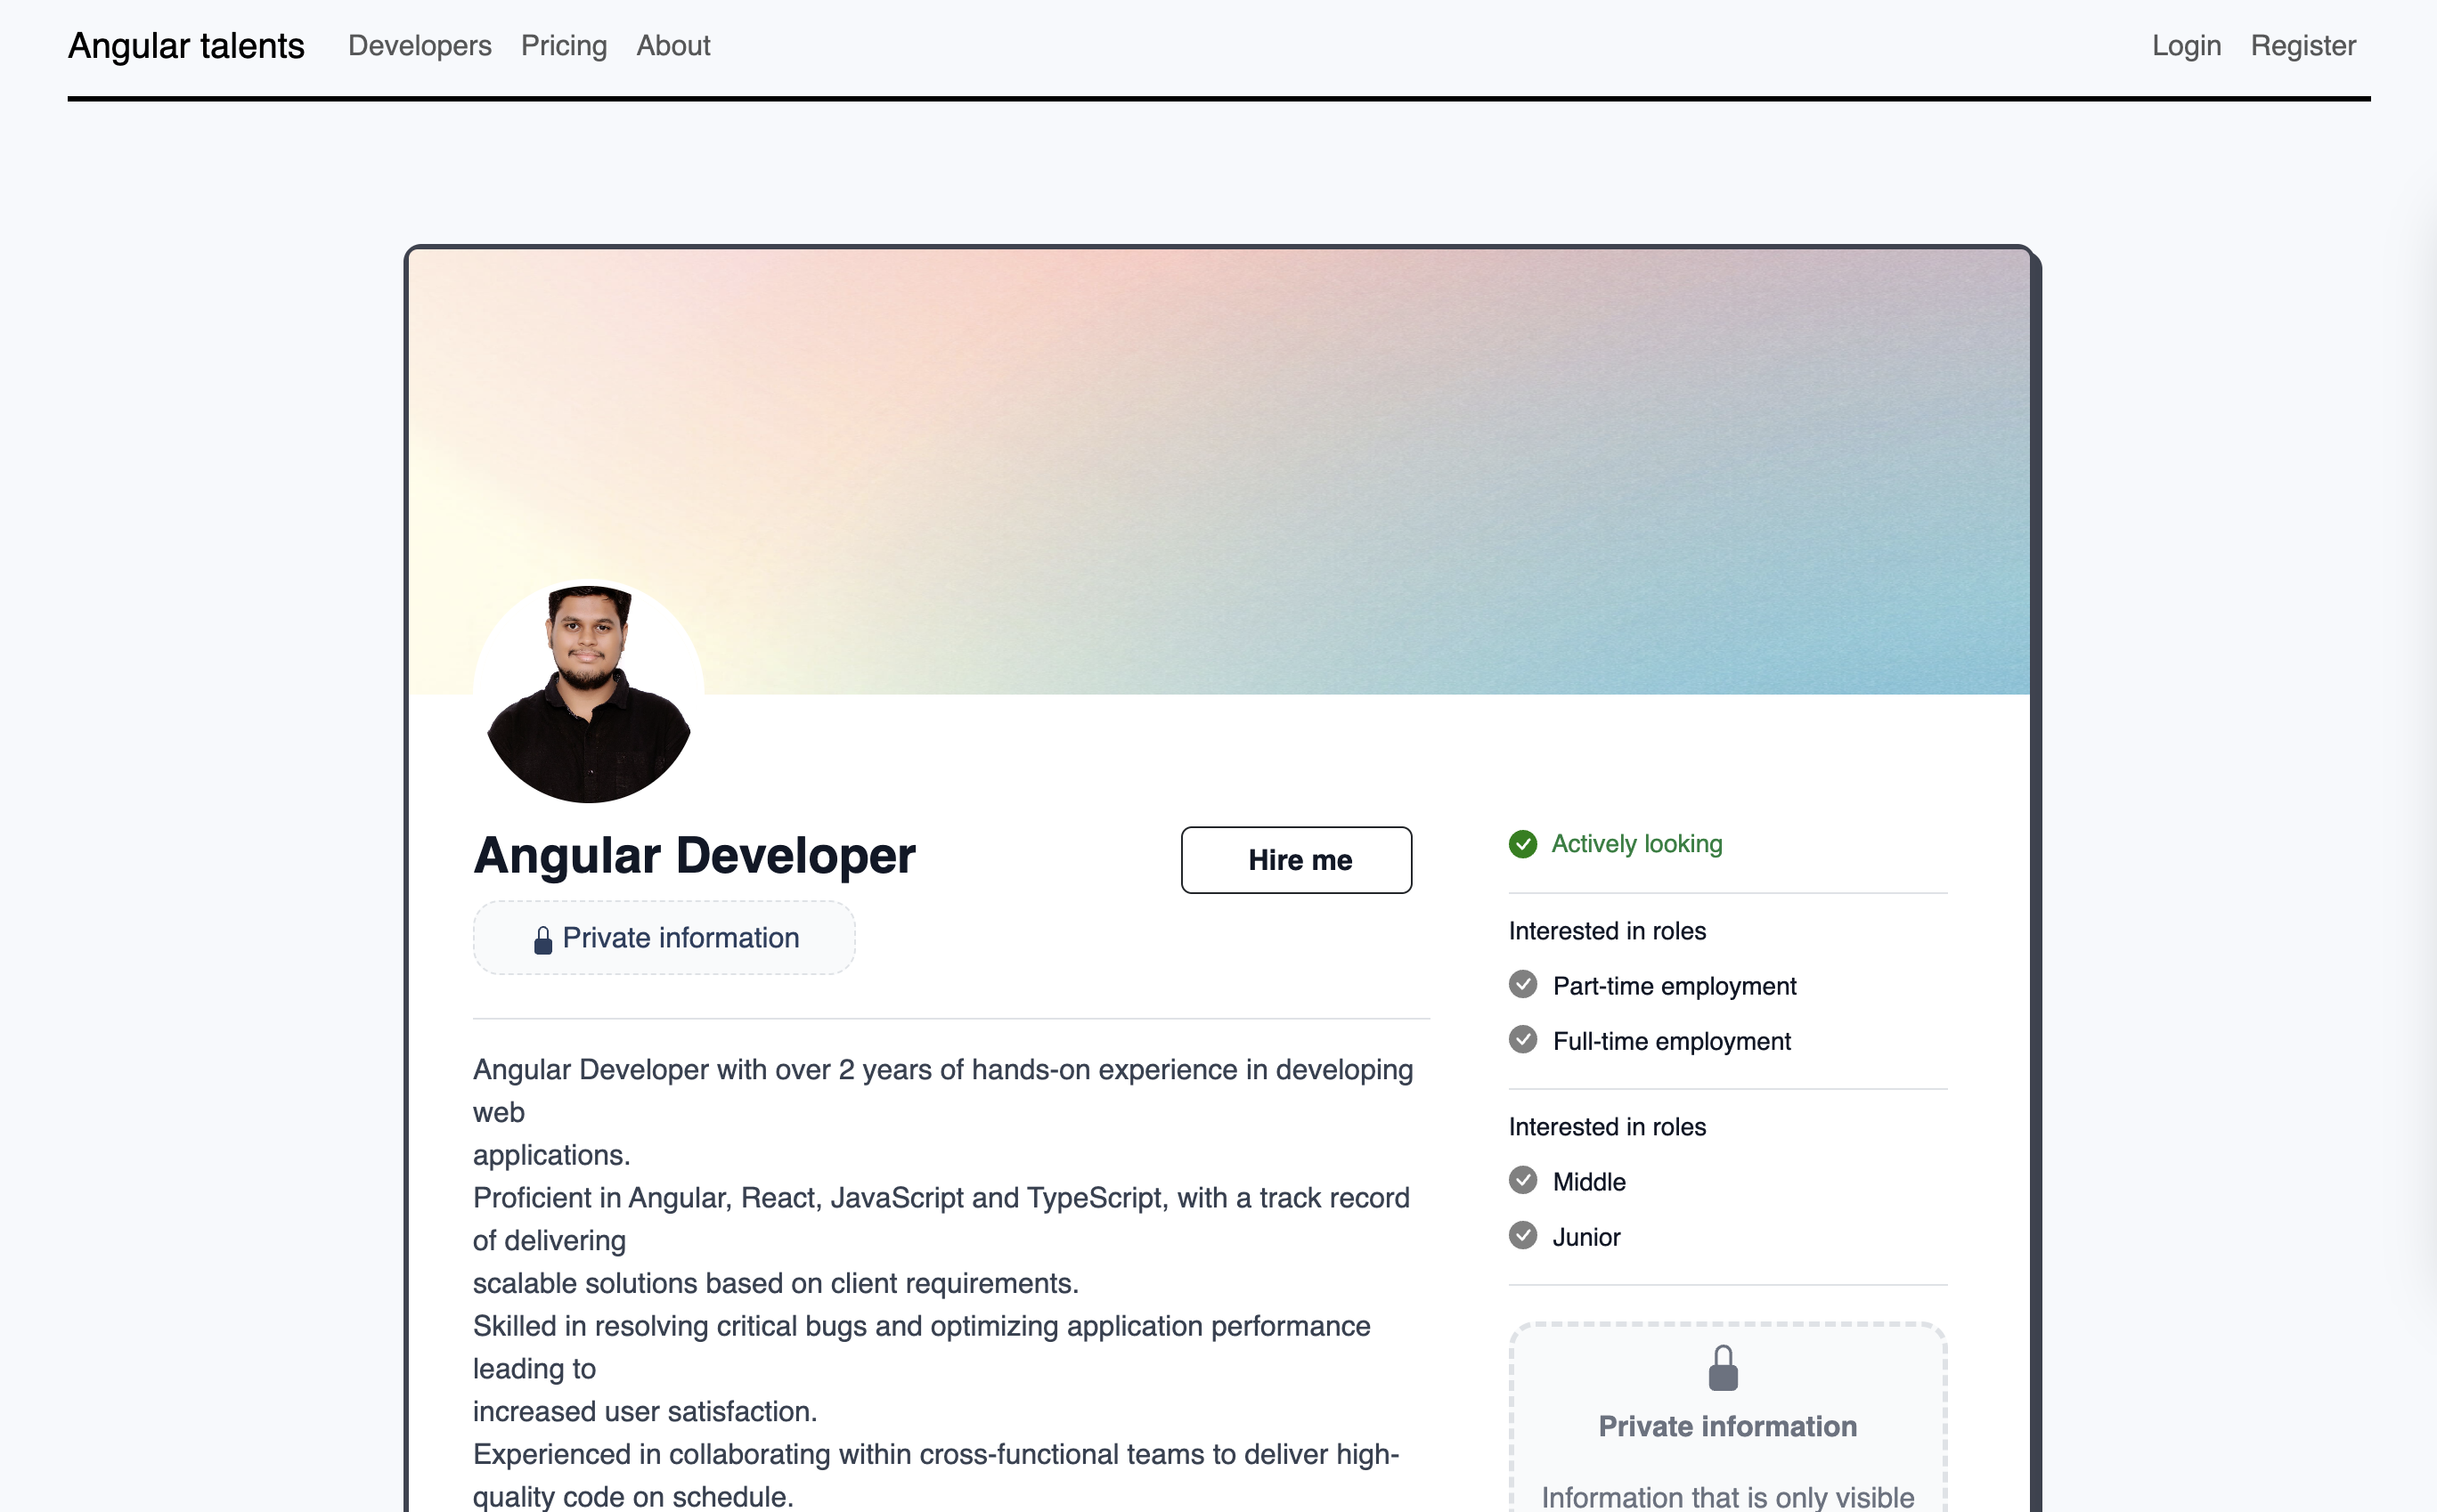Viewport: 2437px width, 1512px height.
Task: Toggle Part-time employment checkbox
Action: point(1524,986)
